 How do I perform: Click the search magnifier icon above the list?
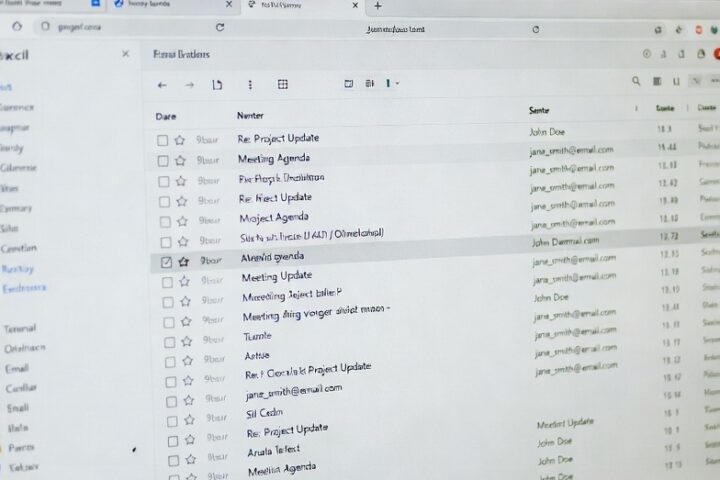pyautogui.click(x=636, y=82)
